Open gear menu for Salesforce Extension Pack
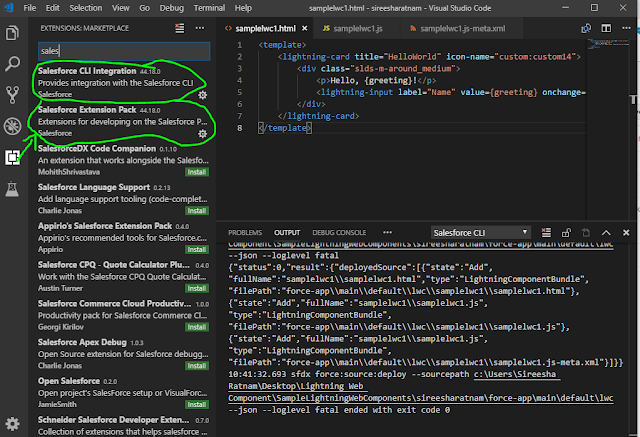 [202, 134]
